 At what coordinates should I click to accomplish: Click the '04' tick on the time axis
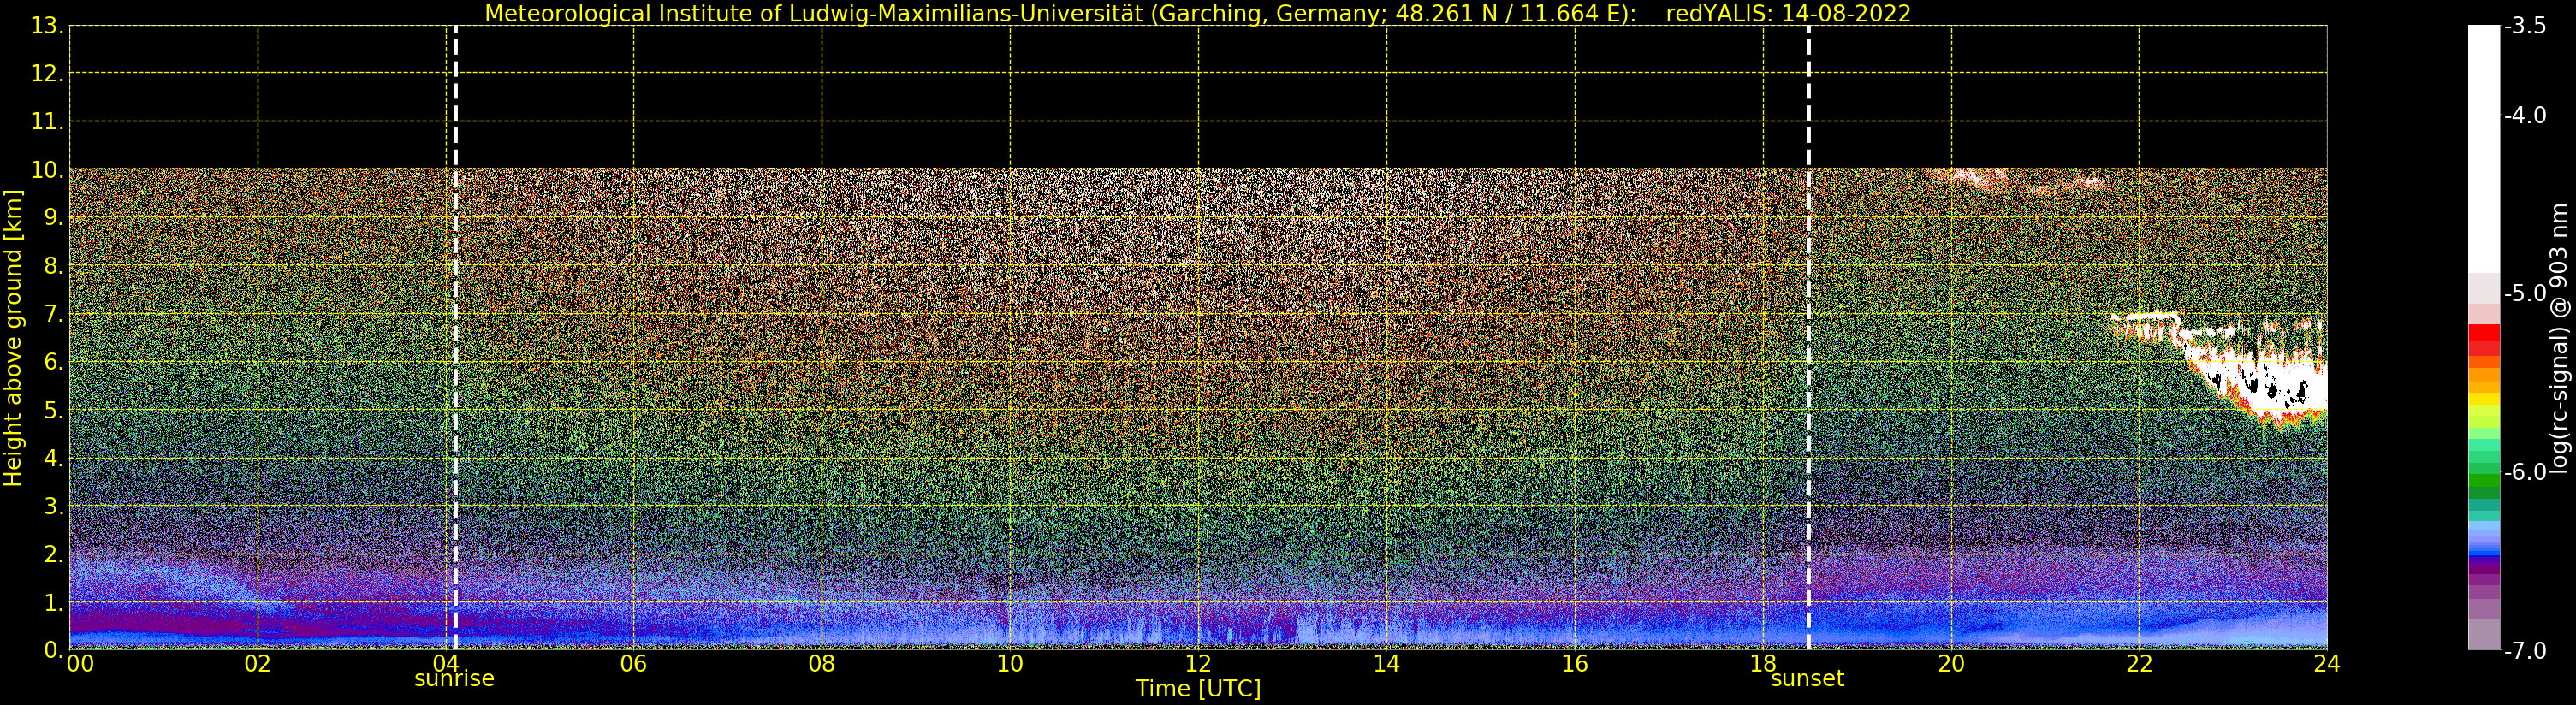click(446, 664)
